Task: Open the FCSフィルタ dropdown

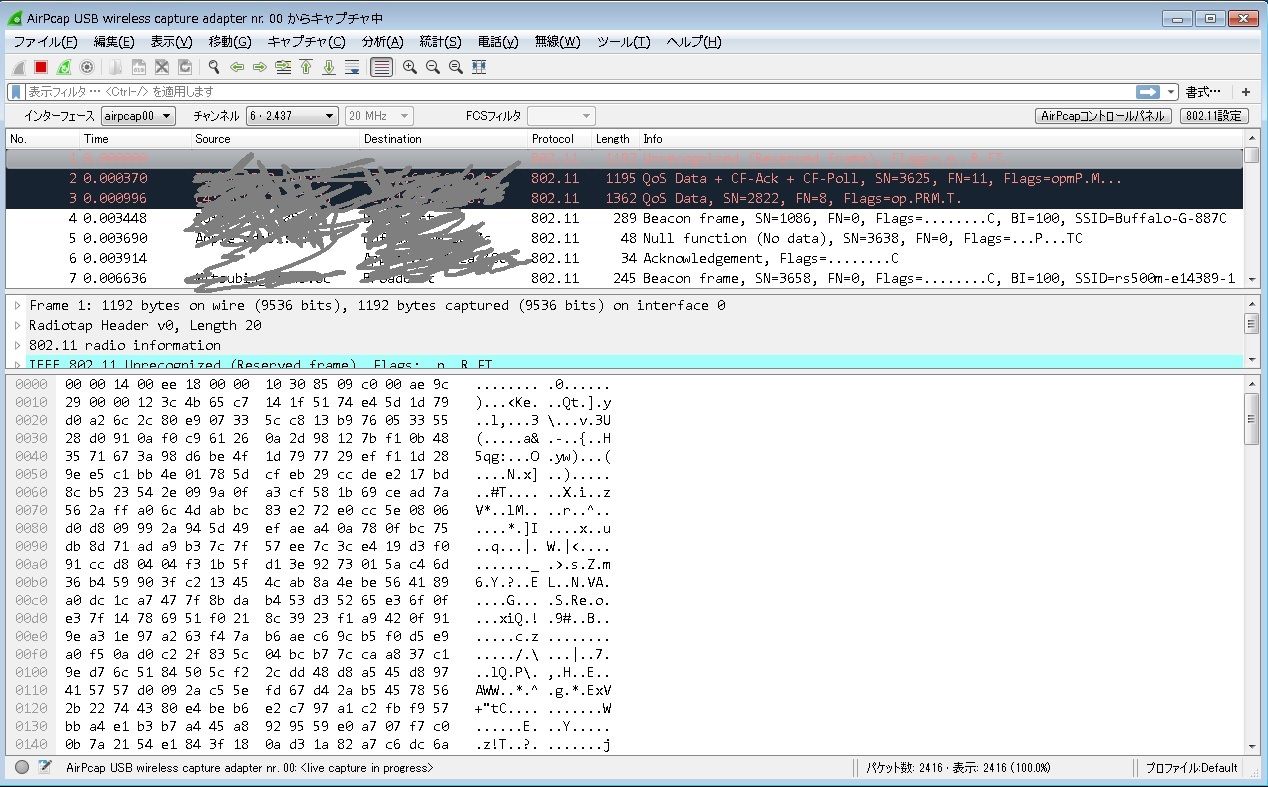Action: point(561,116)
